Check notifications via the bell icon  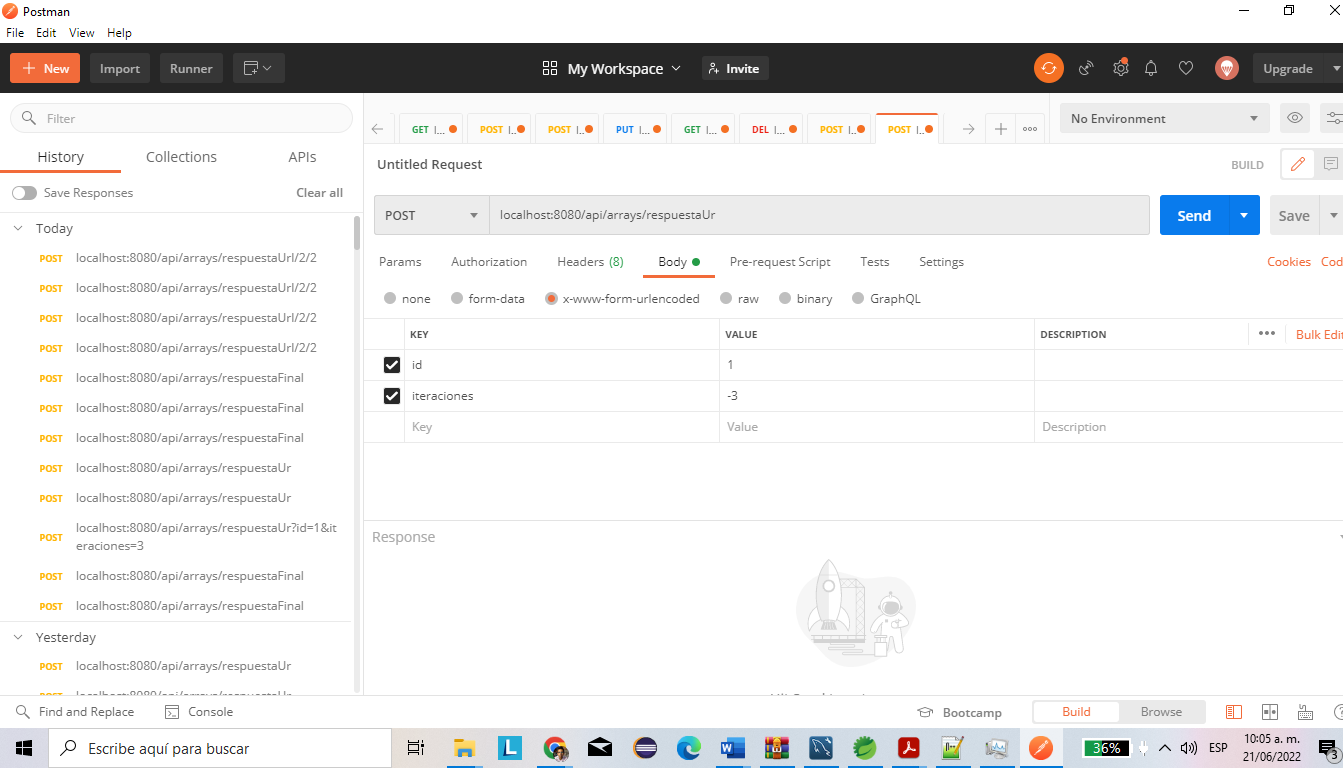tap(1151, 68)
